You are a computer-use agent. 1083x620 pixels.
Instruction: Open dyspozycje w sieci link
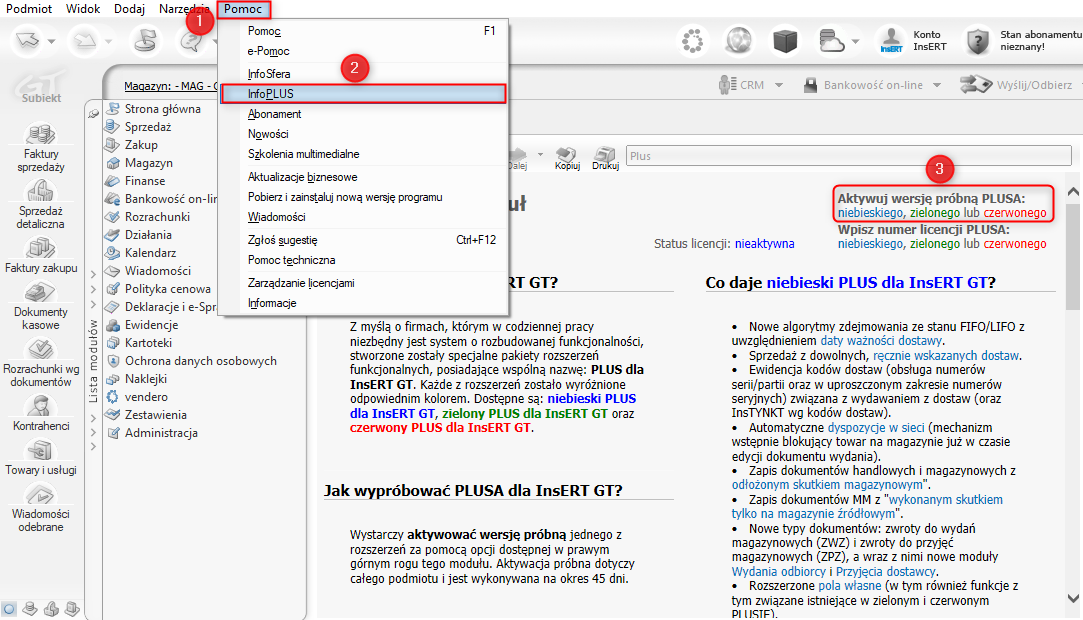click(876, 427)
